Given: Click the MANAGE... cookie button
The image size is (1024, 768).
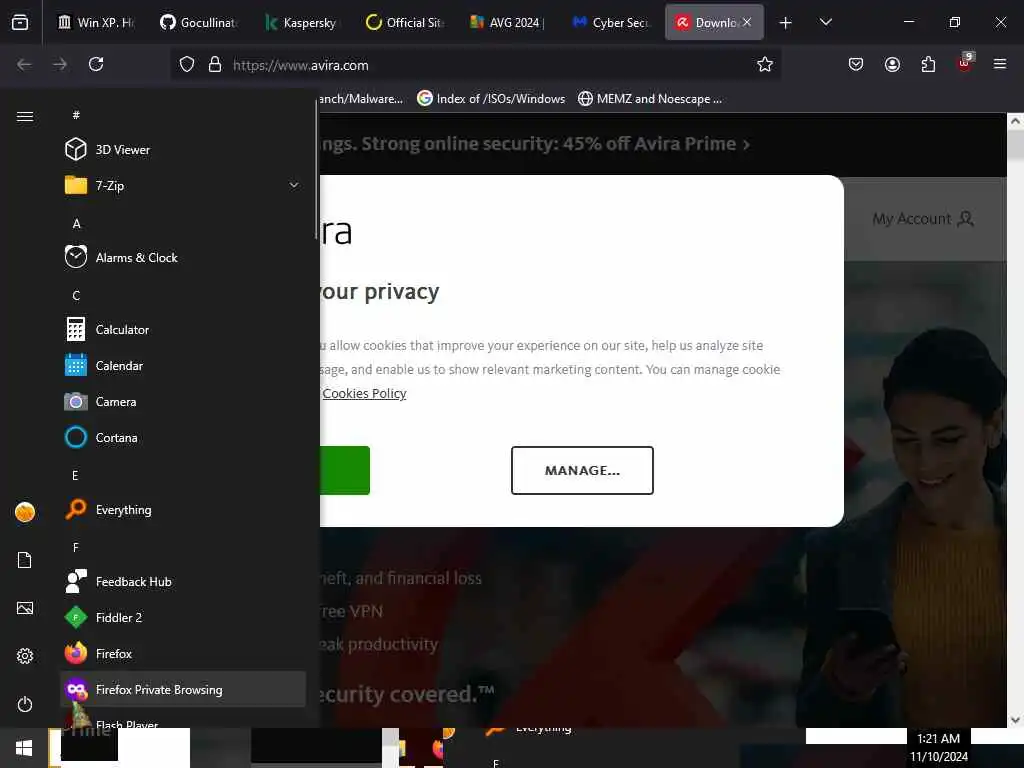Looking at the screenshot, I should pos(582,470).
